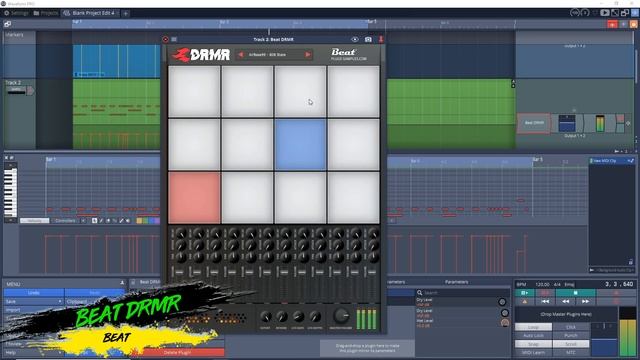The width and height of the screenshot is (640, 360).
Task: Click the Markers track label
Action: 14,35
